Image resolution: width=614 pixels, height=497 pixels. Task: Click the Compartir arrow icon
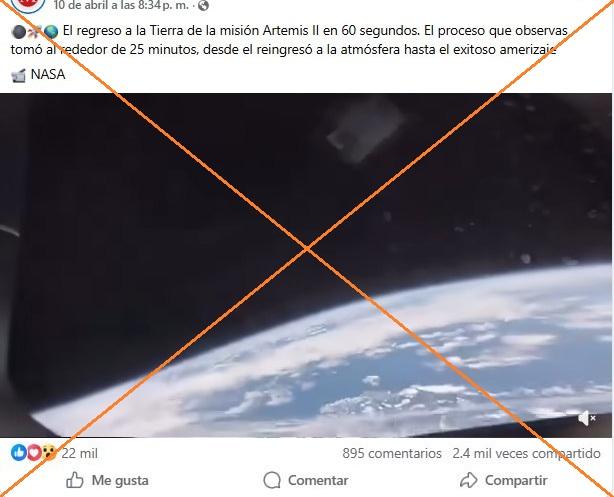point(469,480)
